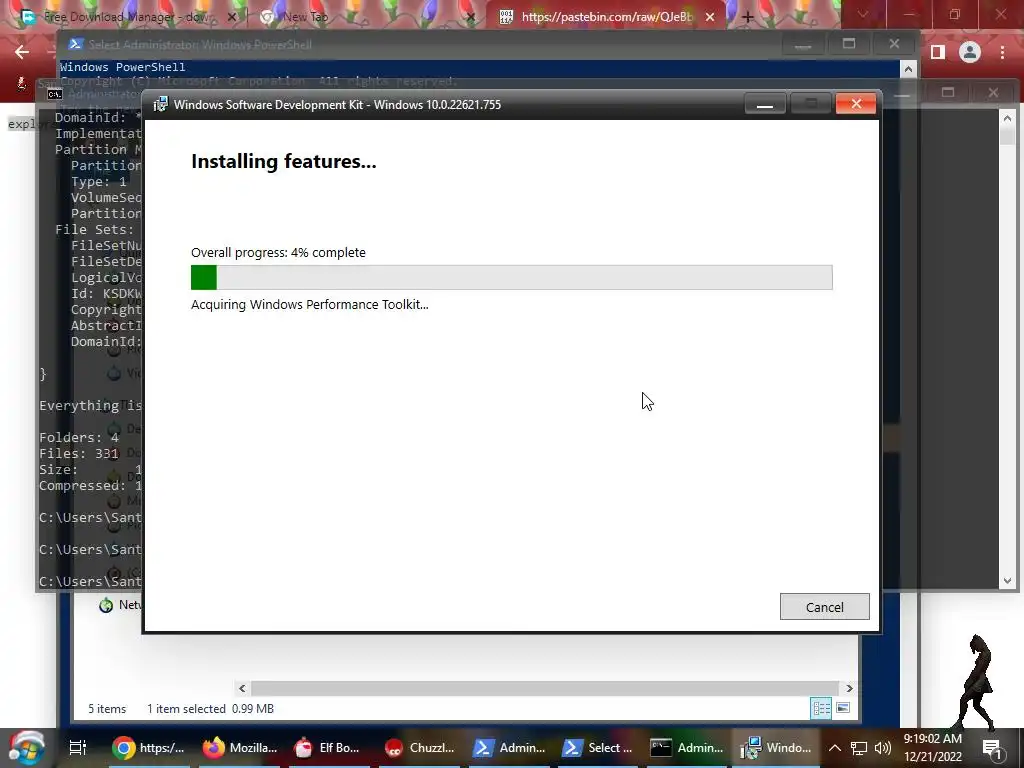Click 'Overall progress: 4% complete' text
Viewport: 1024px width, 768px height.
click(278, 253)
